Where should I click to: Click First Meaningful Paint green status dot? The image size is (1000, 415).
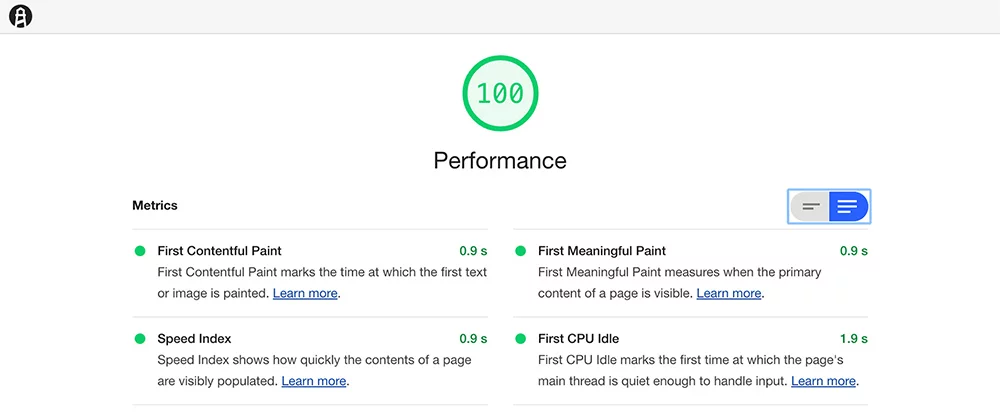520,251
